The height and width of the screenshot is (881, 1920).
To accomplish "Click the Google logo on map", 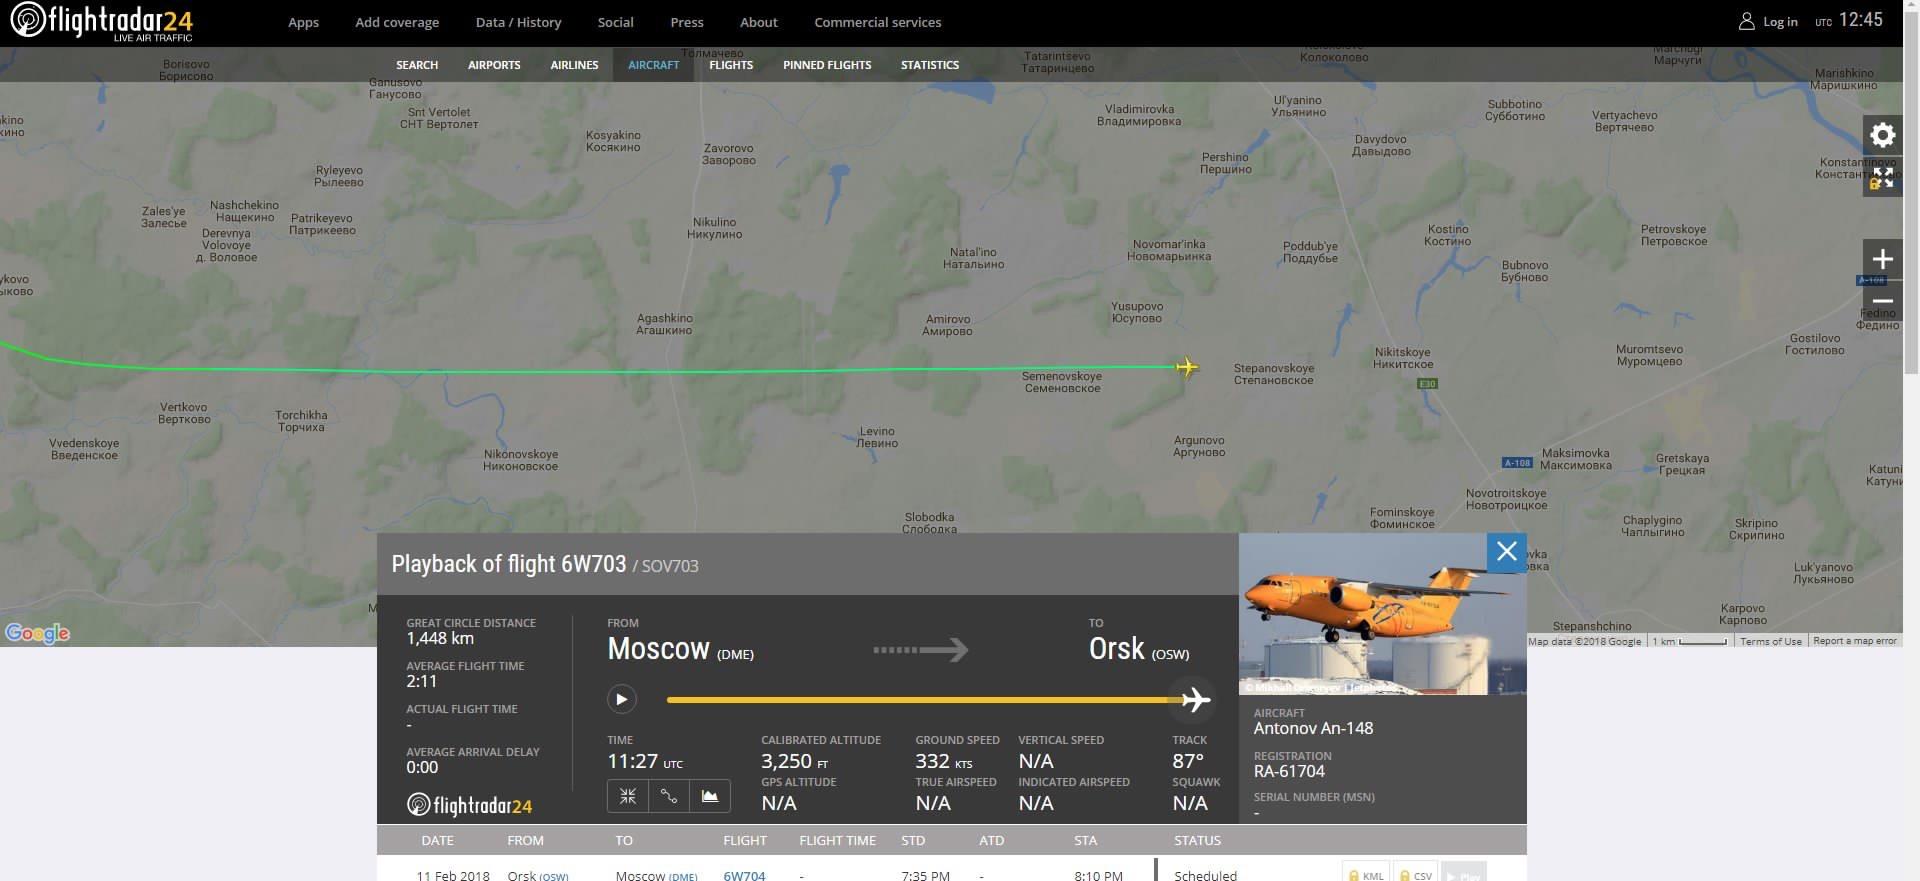I will [x=37, y=633].
